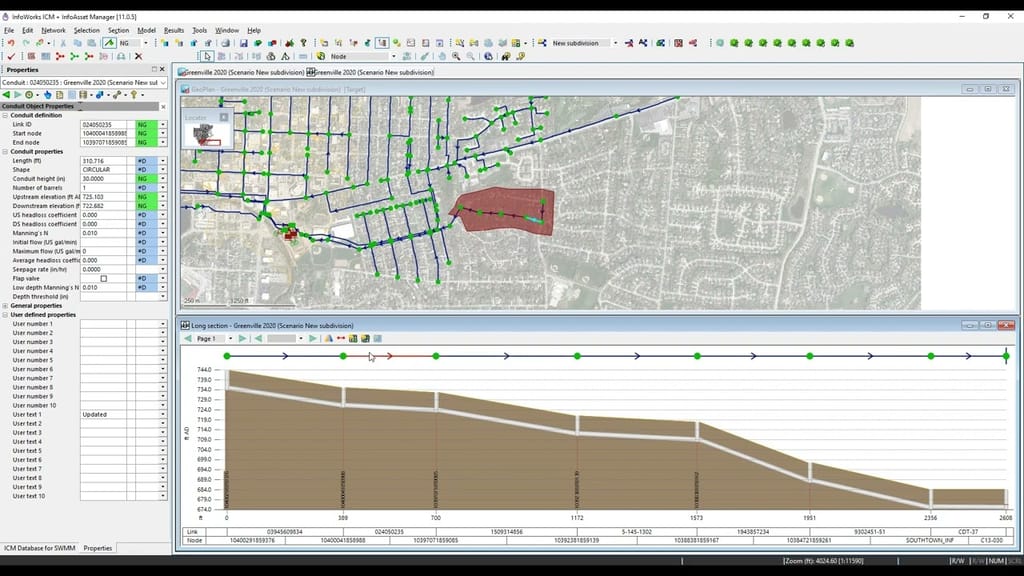Click the red square icon in scenario toolbar
Screen dimensions: 1024x576
point(679,43)
